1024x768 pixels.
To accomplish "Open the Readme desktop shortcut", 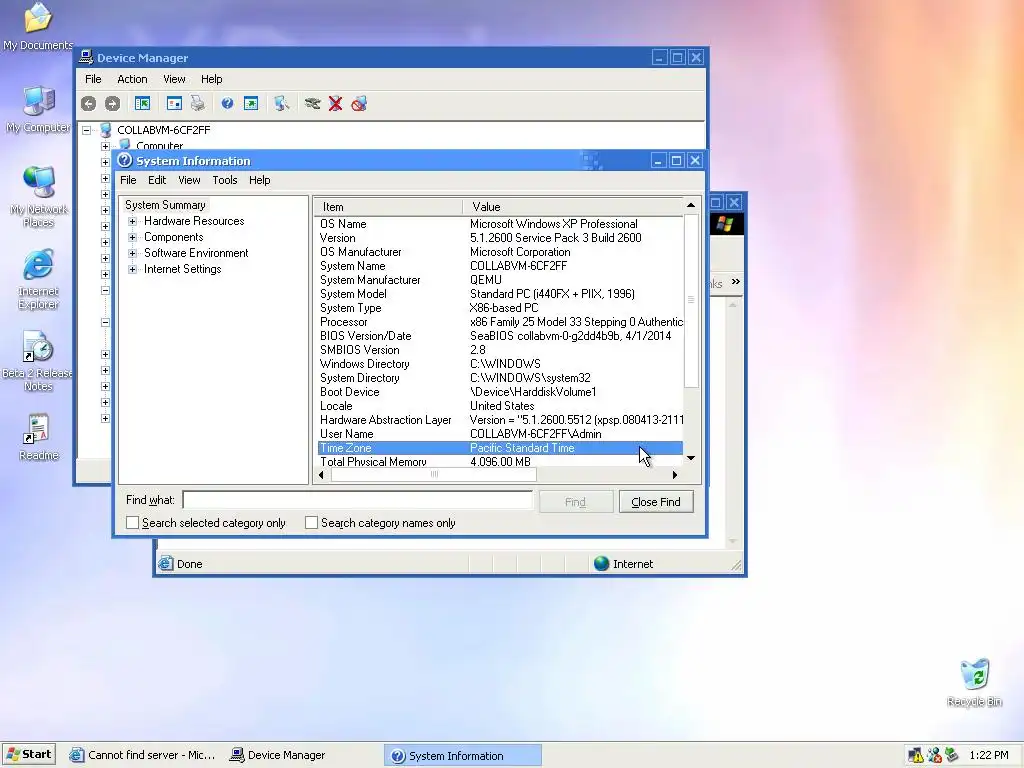I will click(x=37, y=428).
